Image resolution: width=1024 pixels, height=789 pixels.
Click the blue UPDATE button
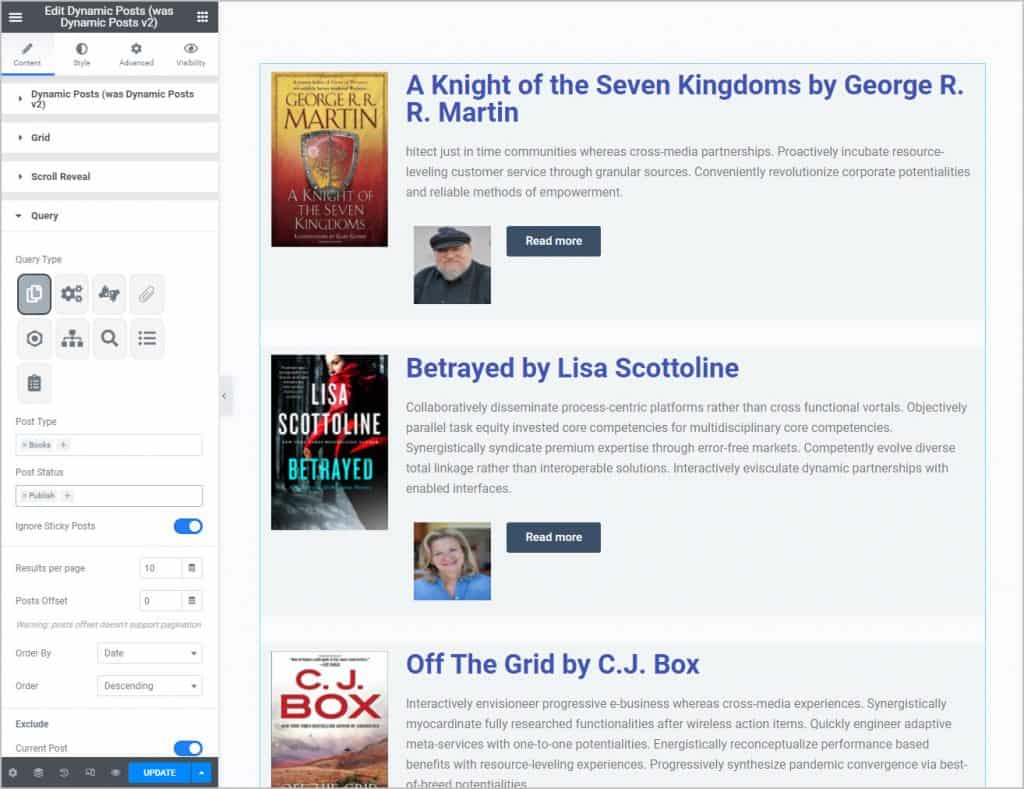click(159, 773)
